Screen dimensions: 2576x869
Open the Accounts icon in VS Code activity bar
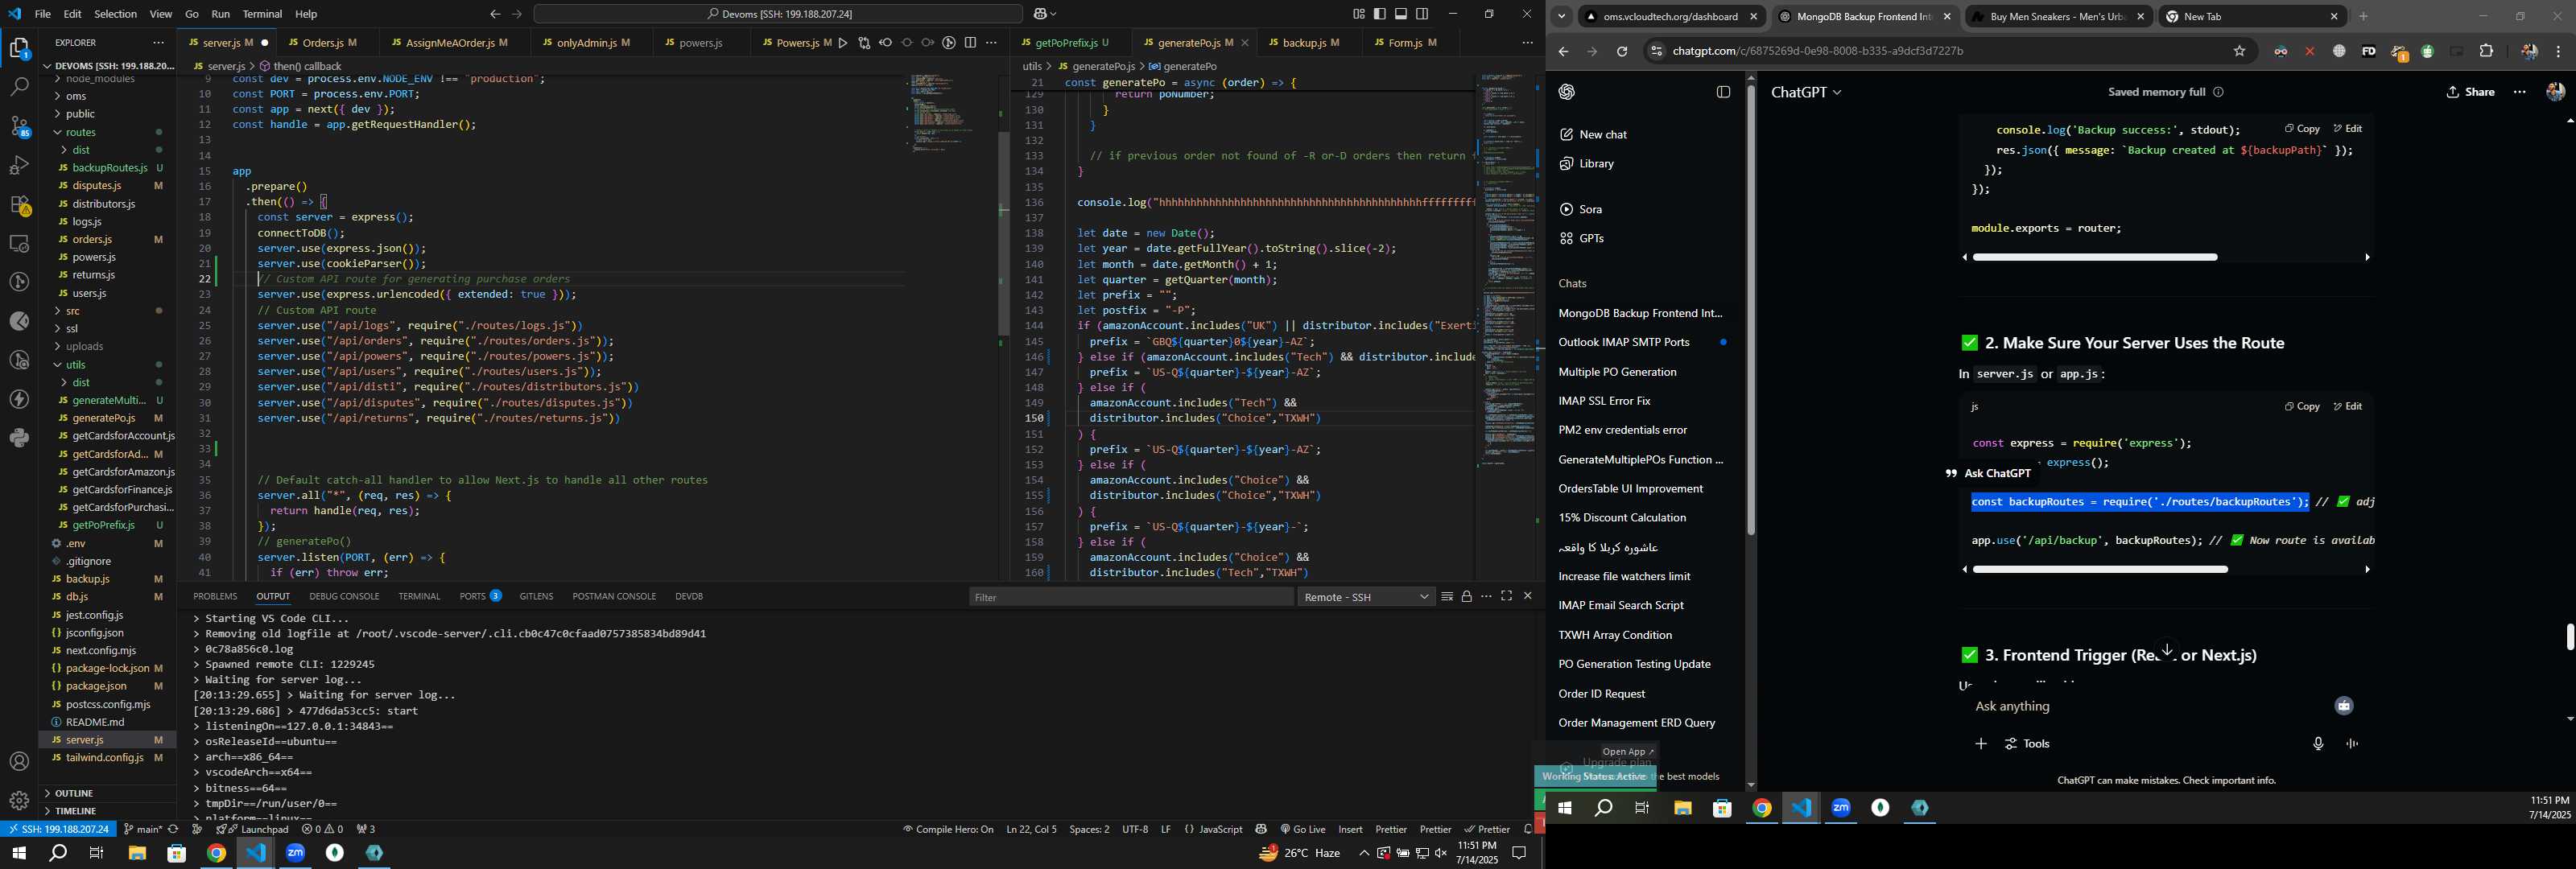pyautogui.click(x=19, y=762)
